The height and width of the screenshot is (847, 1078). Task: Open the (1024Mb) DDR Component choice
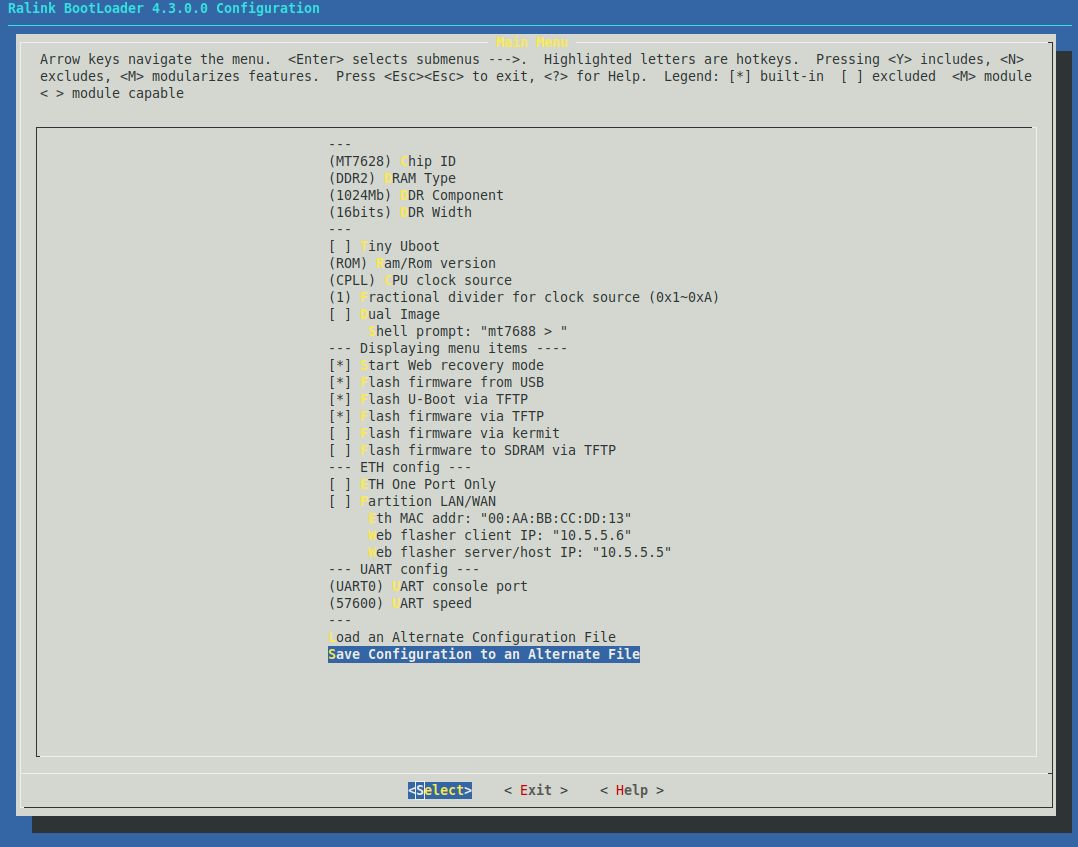416,195
